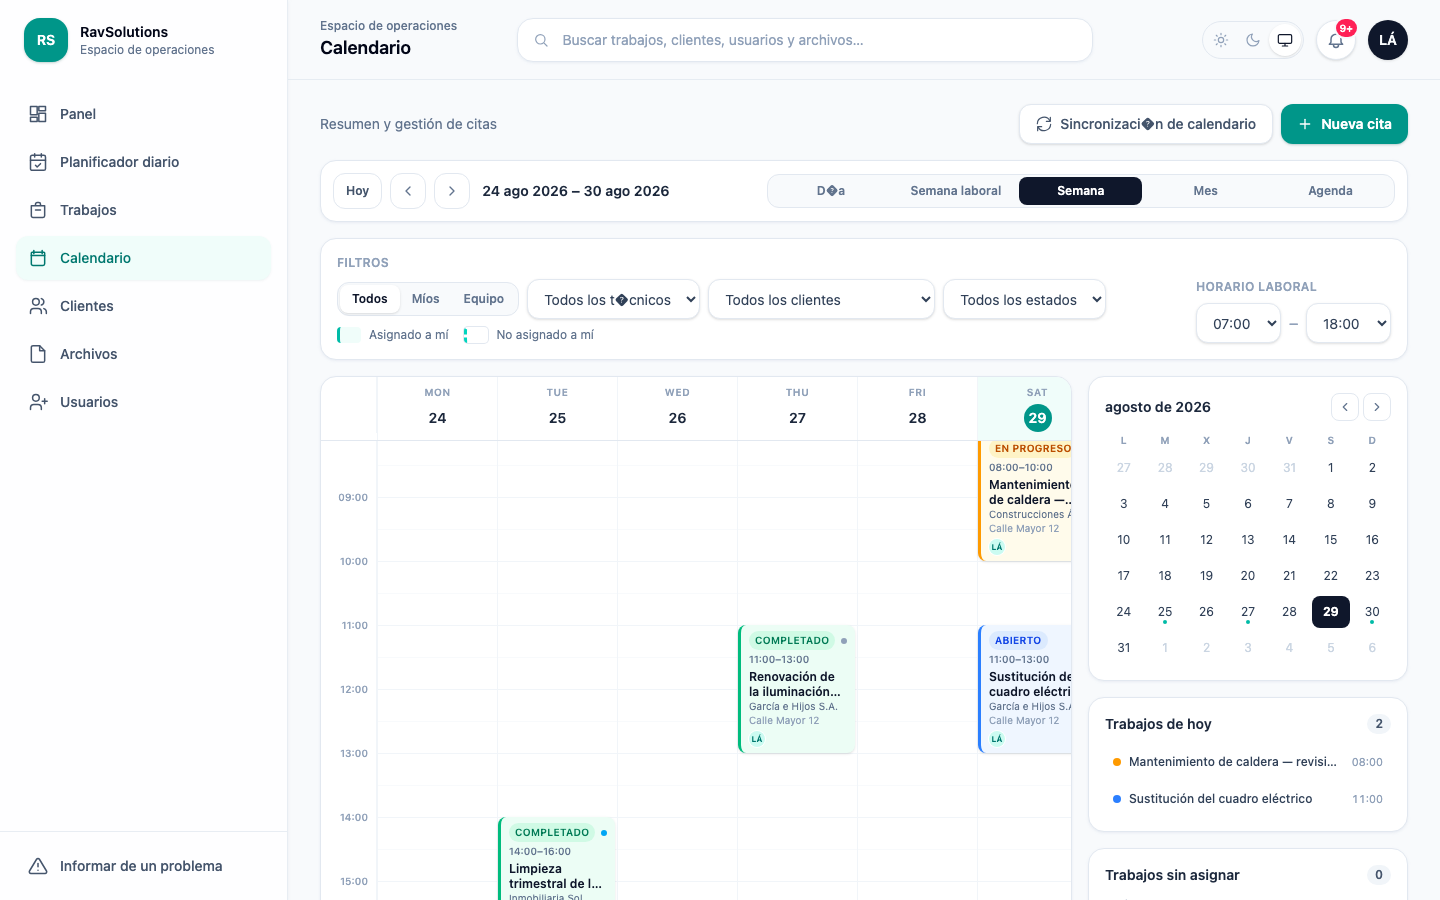The image size is (1440, 900).
Task: Switch to Agenda view tab
Action: click(1330, 191)
